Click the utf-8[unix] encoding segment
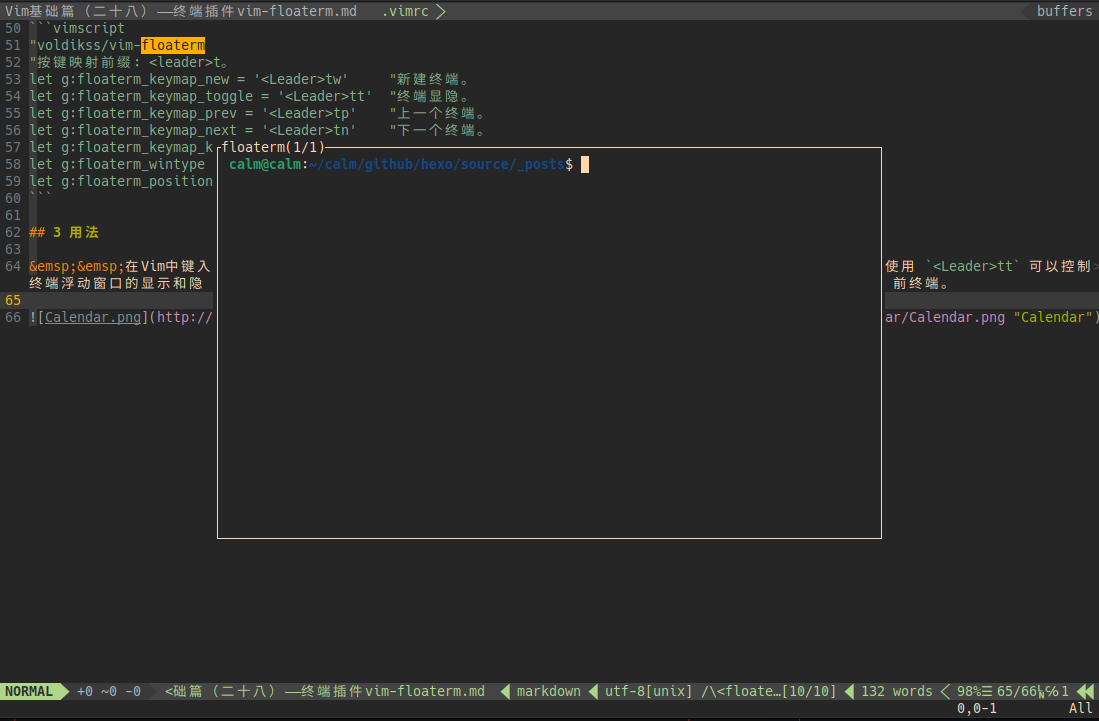Image resolution: width=1099 pixels, height=721 pixels. [x=648, y=692]
